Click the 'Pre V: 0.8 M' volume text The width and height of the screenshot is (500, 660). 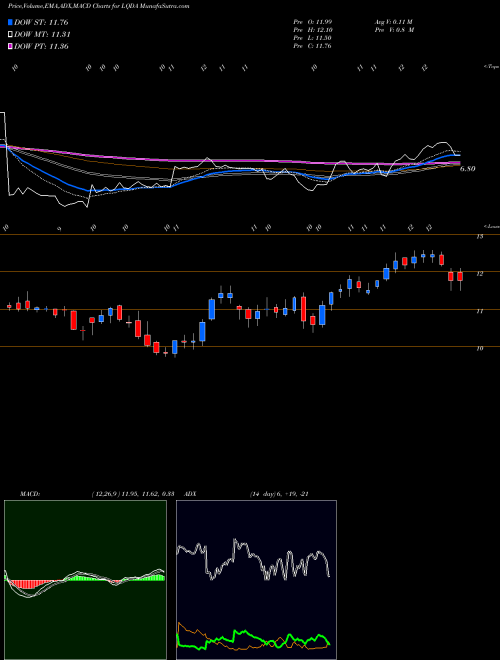pos(394,30)
